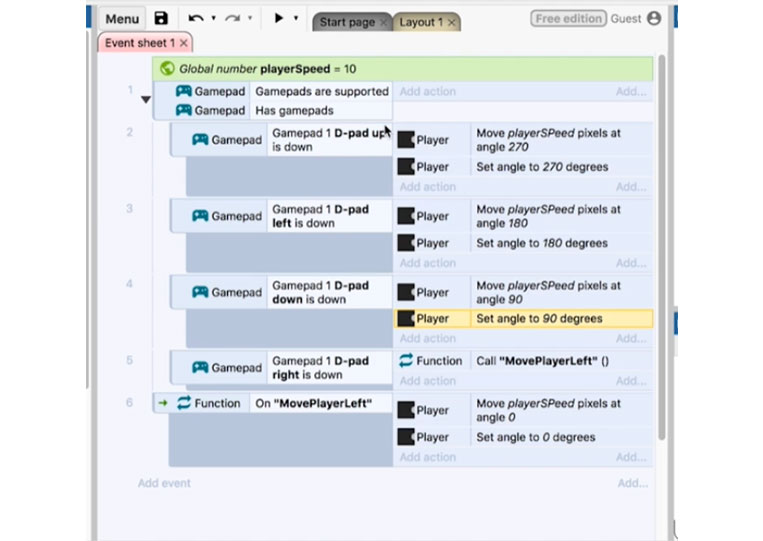Click Gamepad icon in D-pad right event
This screenshot has height=541, width=763.
[200, 367]
